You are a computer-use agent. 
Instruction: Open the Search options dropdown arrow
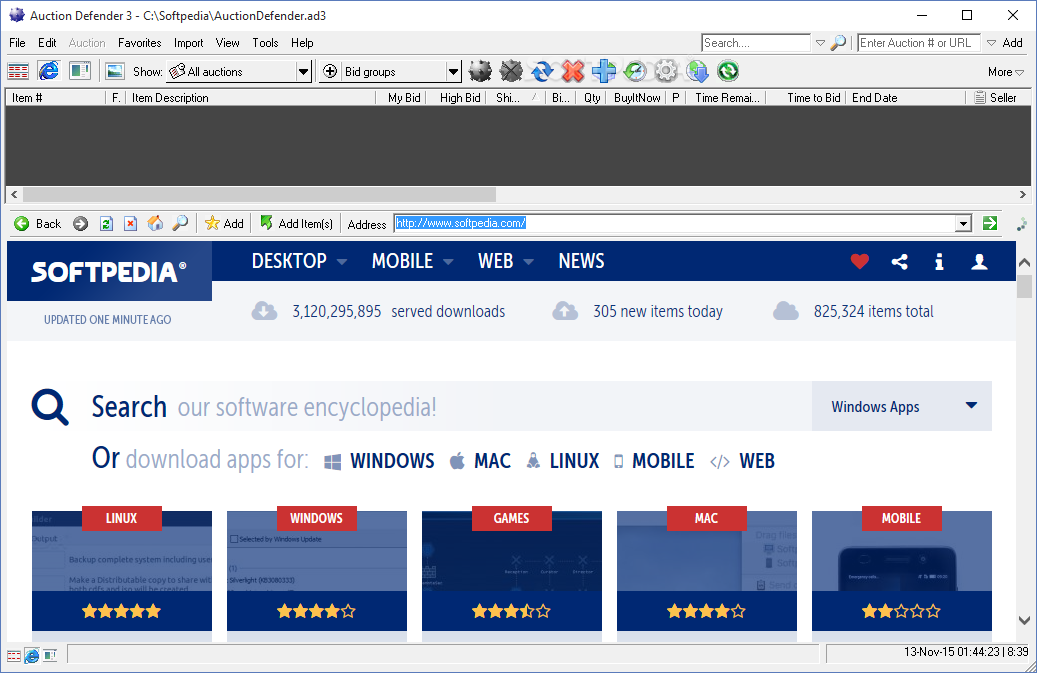pos(820,43)
